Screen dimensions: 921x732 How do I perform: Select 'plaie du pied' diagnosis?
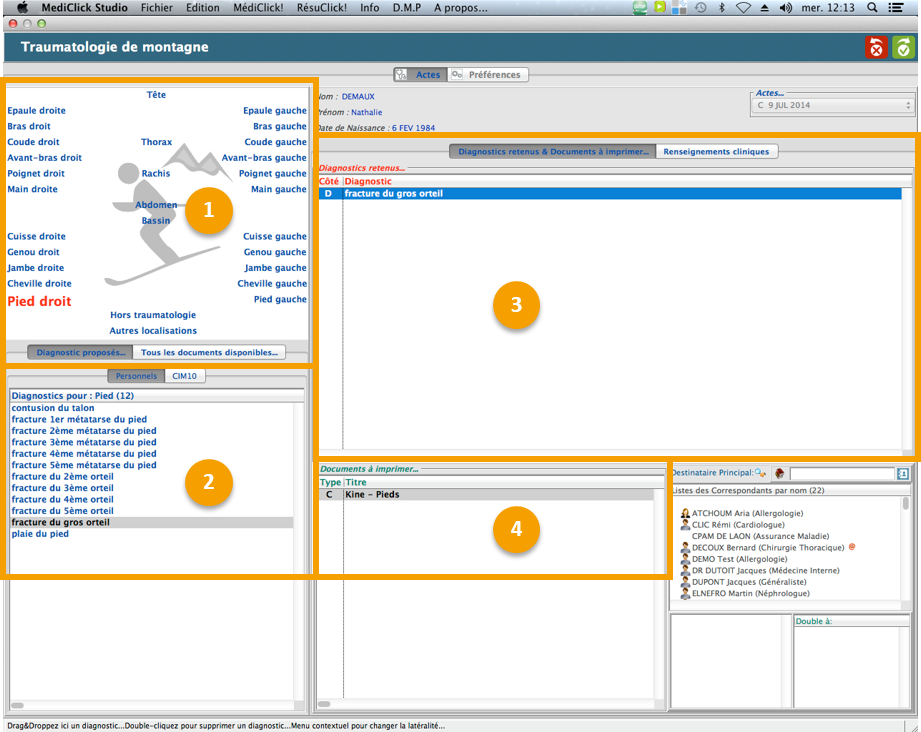coord(40,534)
